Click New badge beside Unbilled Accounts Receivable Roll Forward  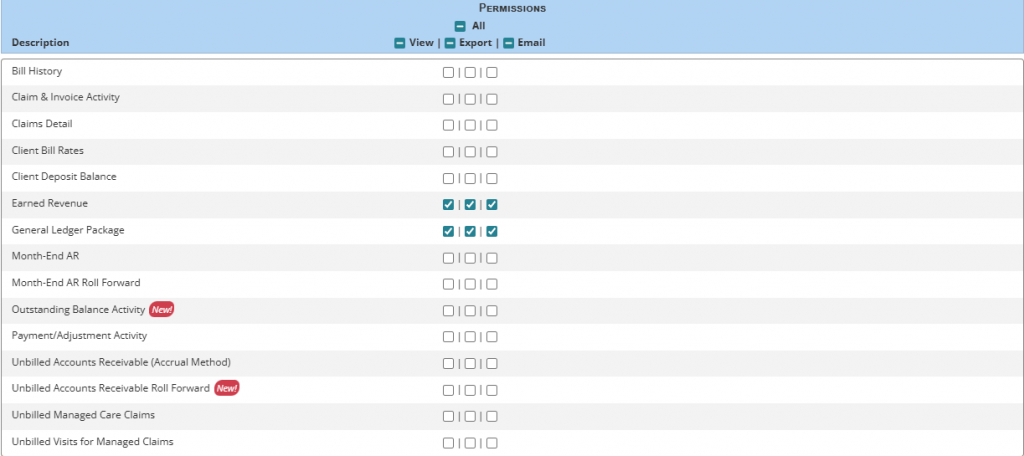(227, 388)
